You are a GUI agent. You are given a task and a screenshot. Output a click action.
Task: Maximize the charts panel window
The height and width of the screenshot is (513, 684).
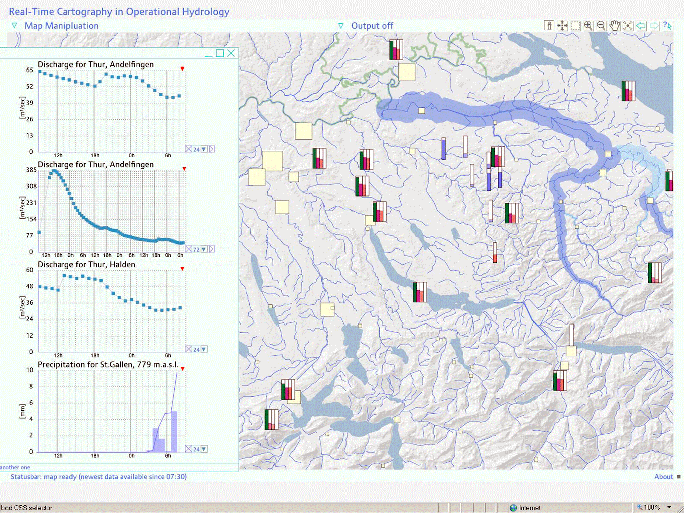pyautogui.click(x=221, y=54)
